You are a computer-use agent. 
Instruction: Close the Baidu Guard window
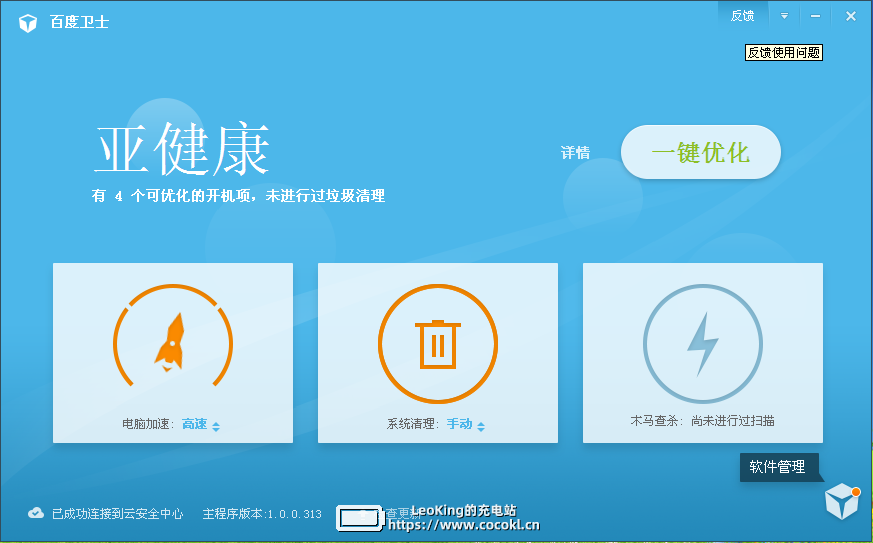pos(850,16)
